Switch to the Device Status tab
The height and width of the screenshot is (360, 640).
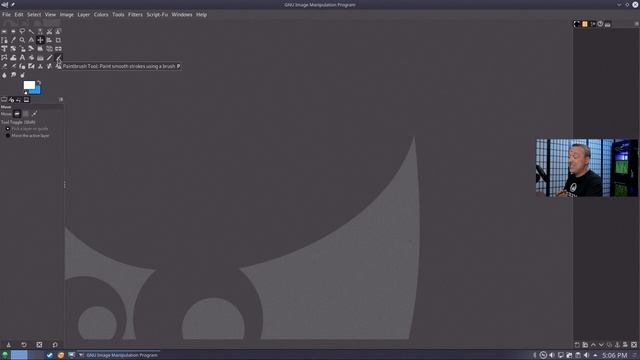[11, 100]
